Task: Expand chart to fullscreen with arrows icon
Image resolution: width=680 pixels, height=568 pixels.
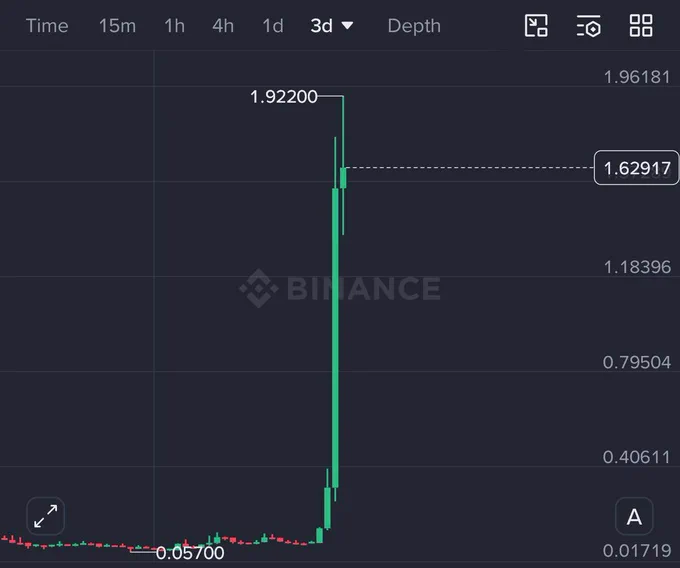Action: point(46,516)
